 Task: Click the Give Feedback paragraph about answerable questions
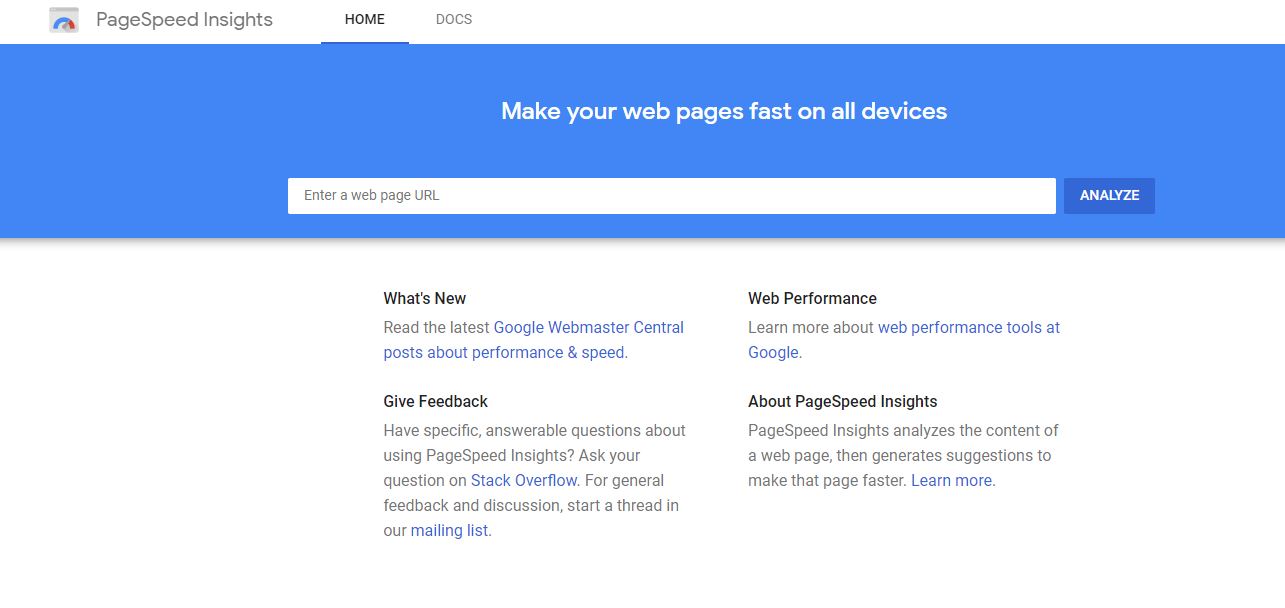(x=534, y=480)
